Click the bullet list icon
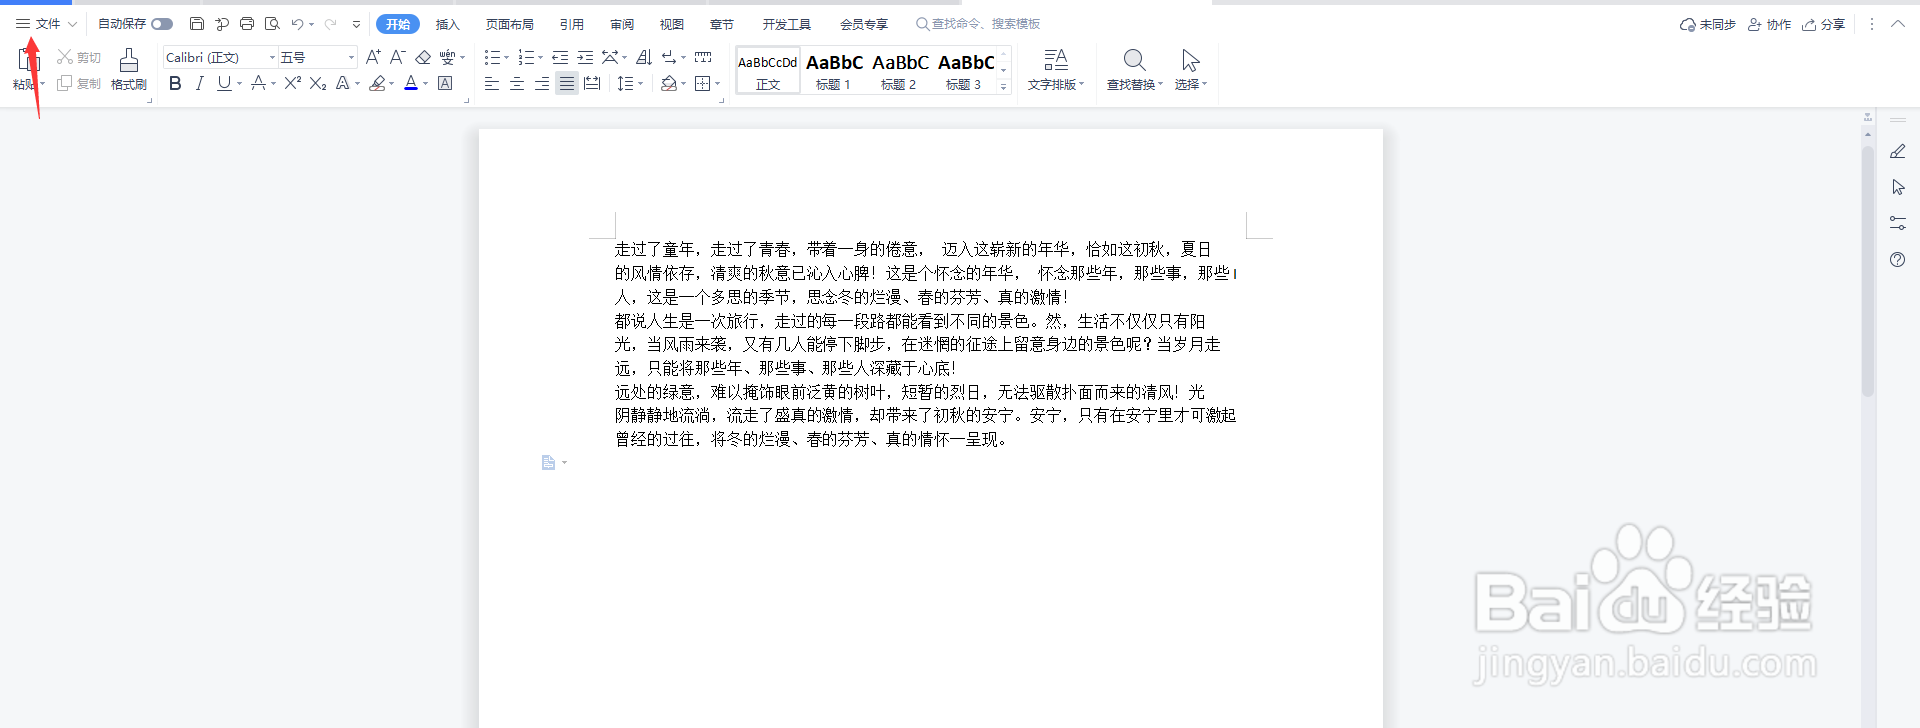 tap(492, 57)
